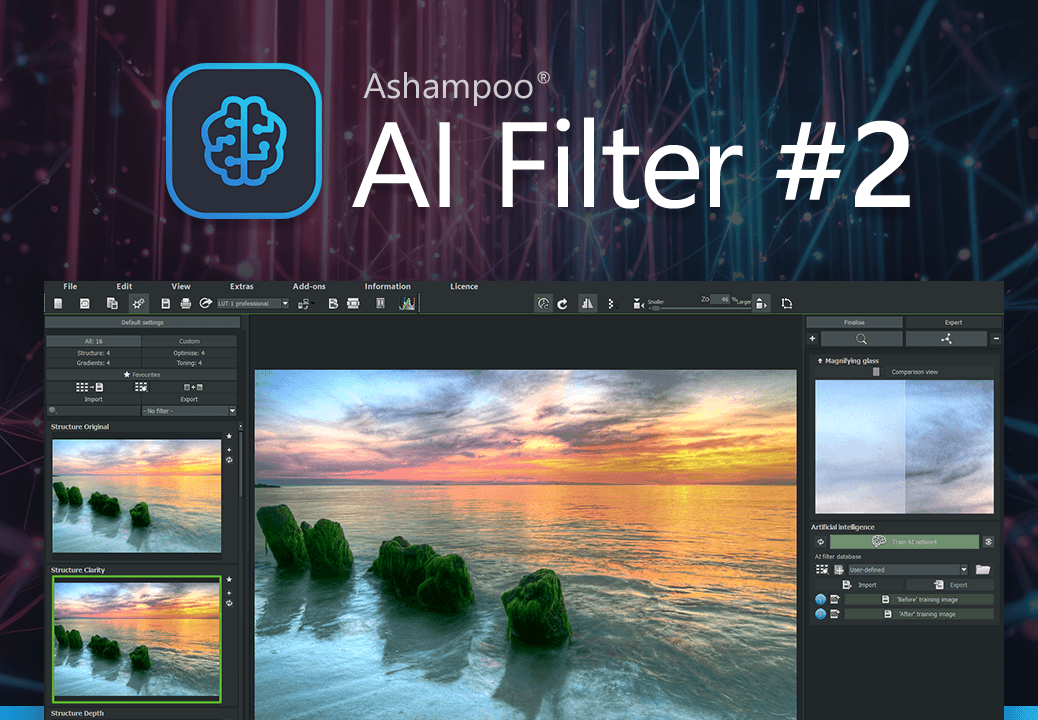Click the print toolbar icon

(185, 304)
